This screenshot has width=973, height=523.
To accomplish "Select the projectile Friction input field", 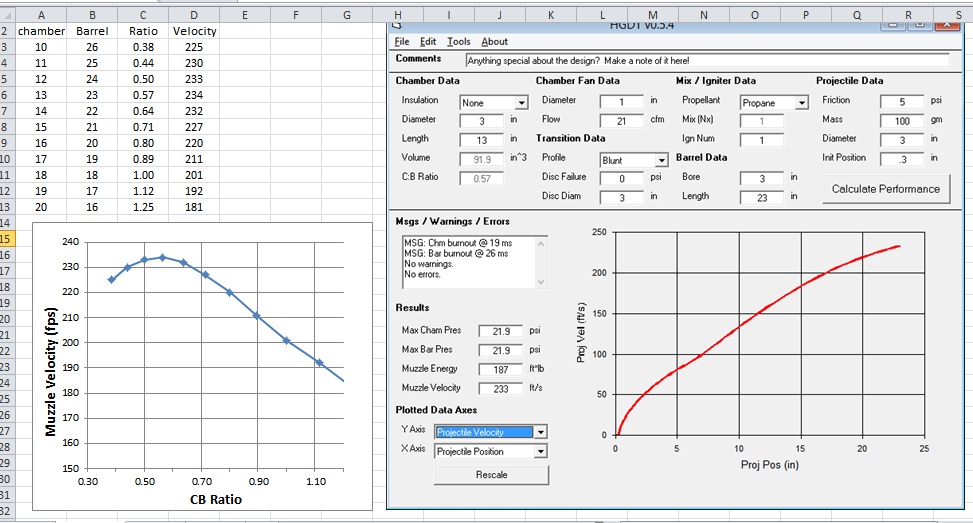I will coord(900,101).
